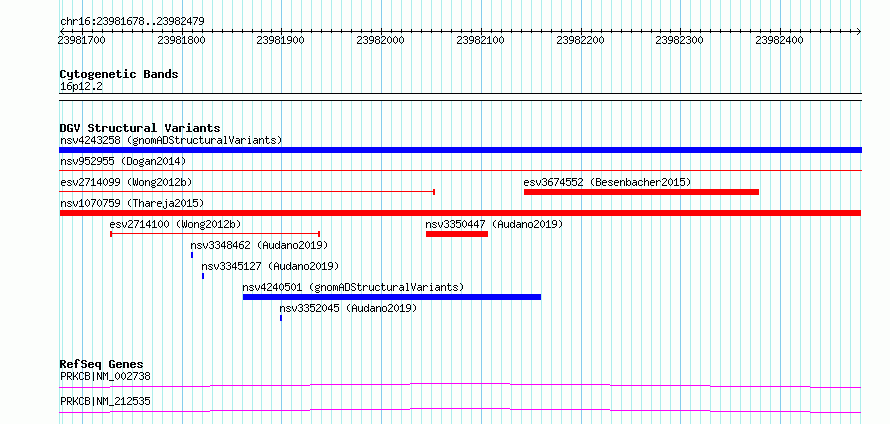890x424 pixels.
Task: Click the nsv3345127 (Audano2019) label
Action: [270, 266]
